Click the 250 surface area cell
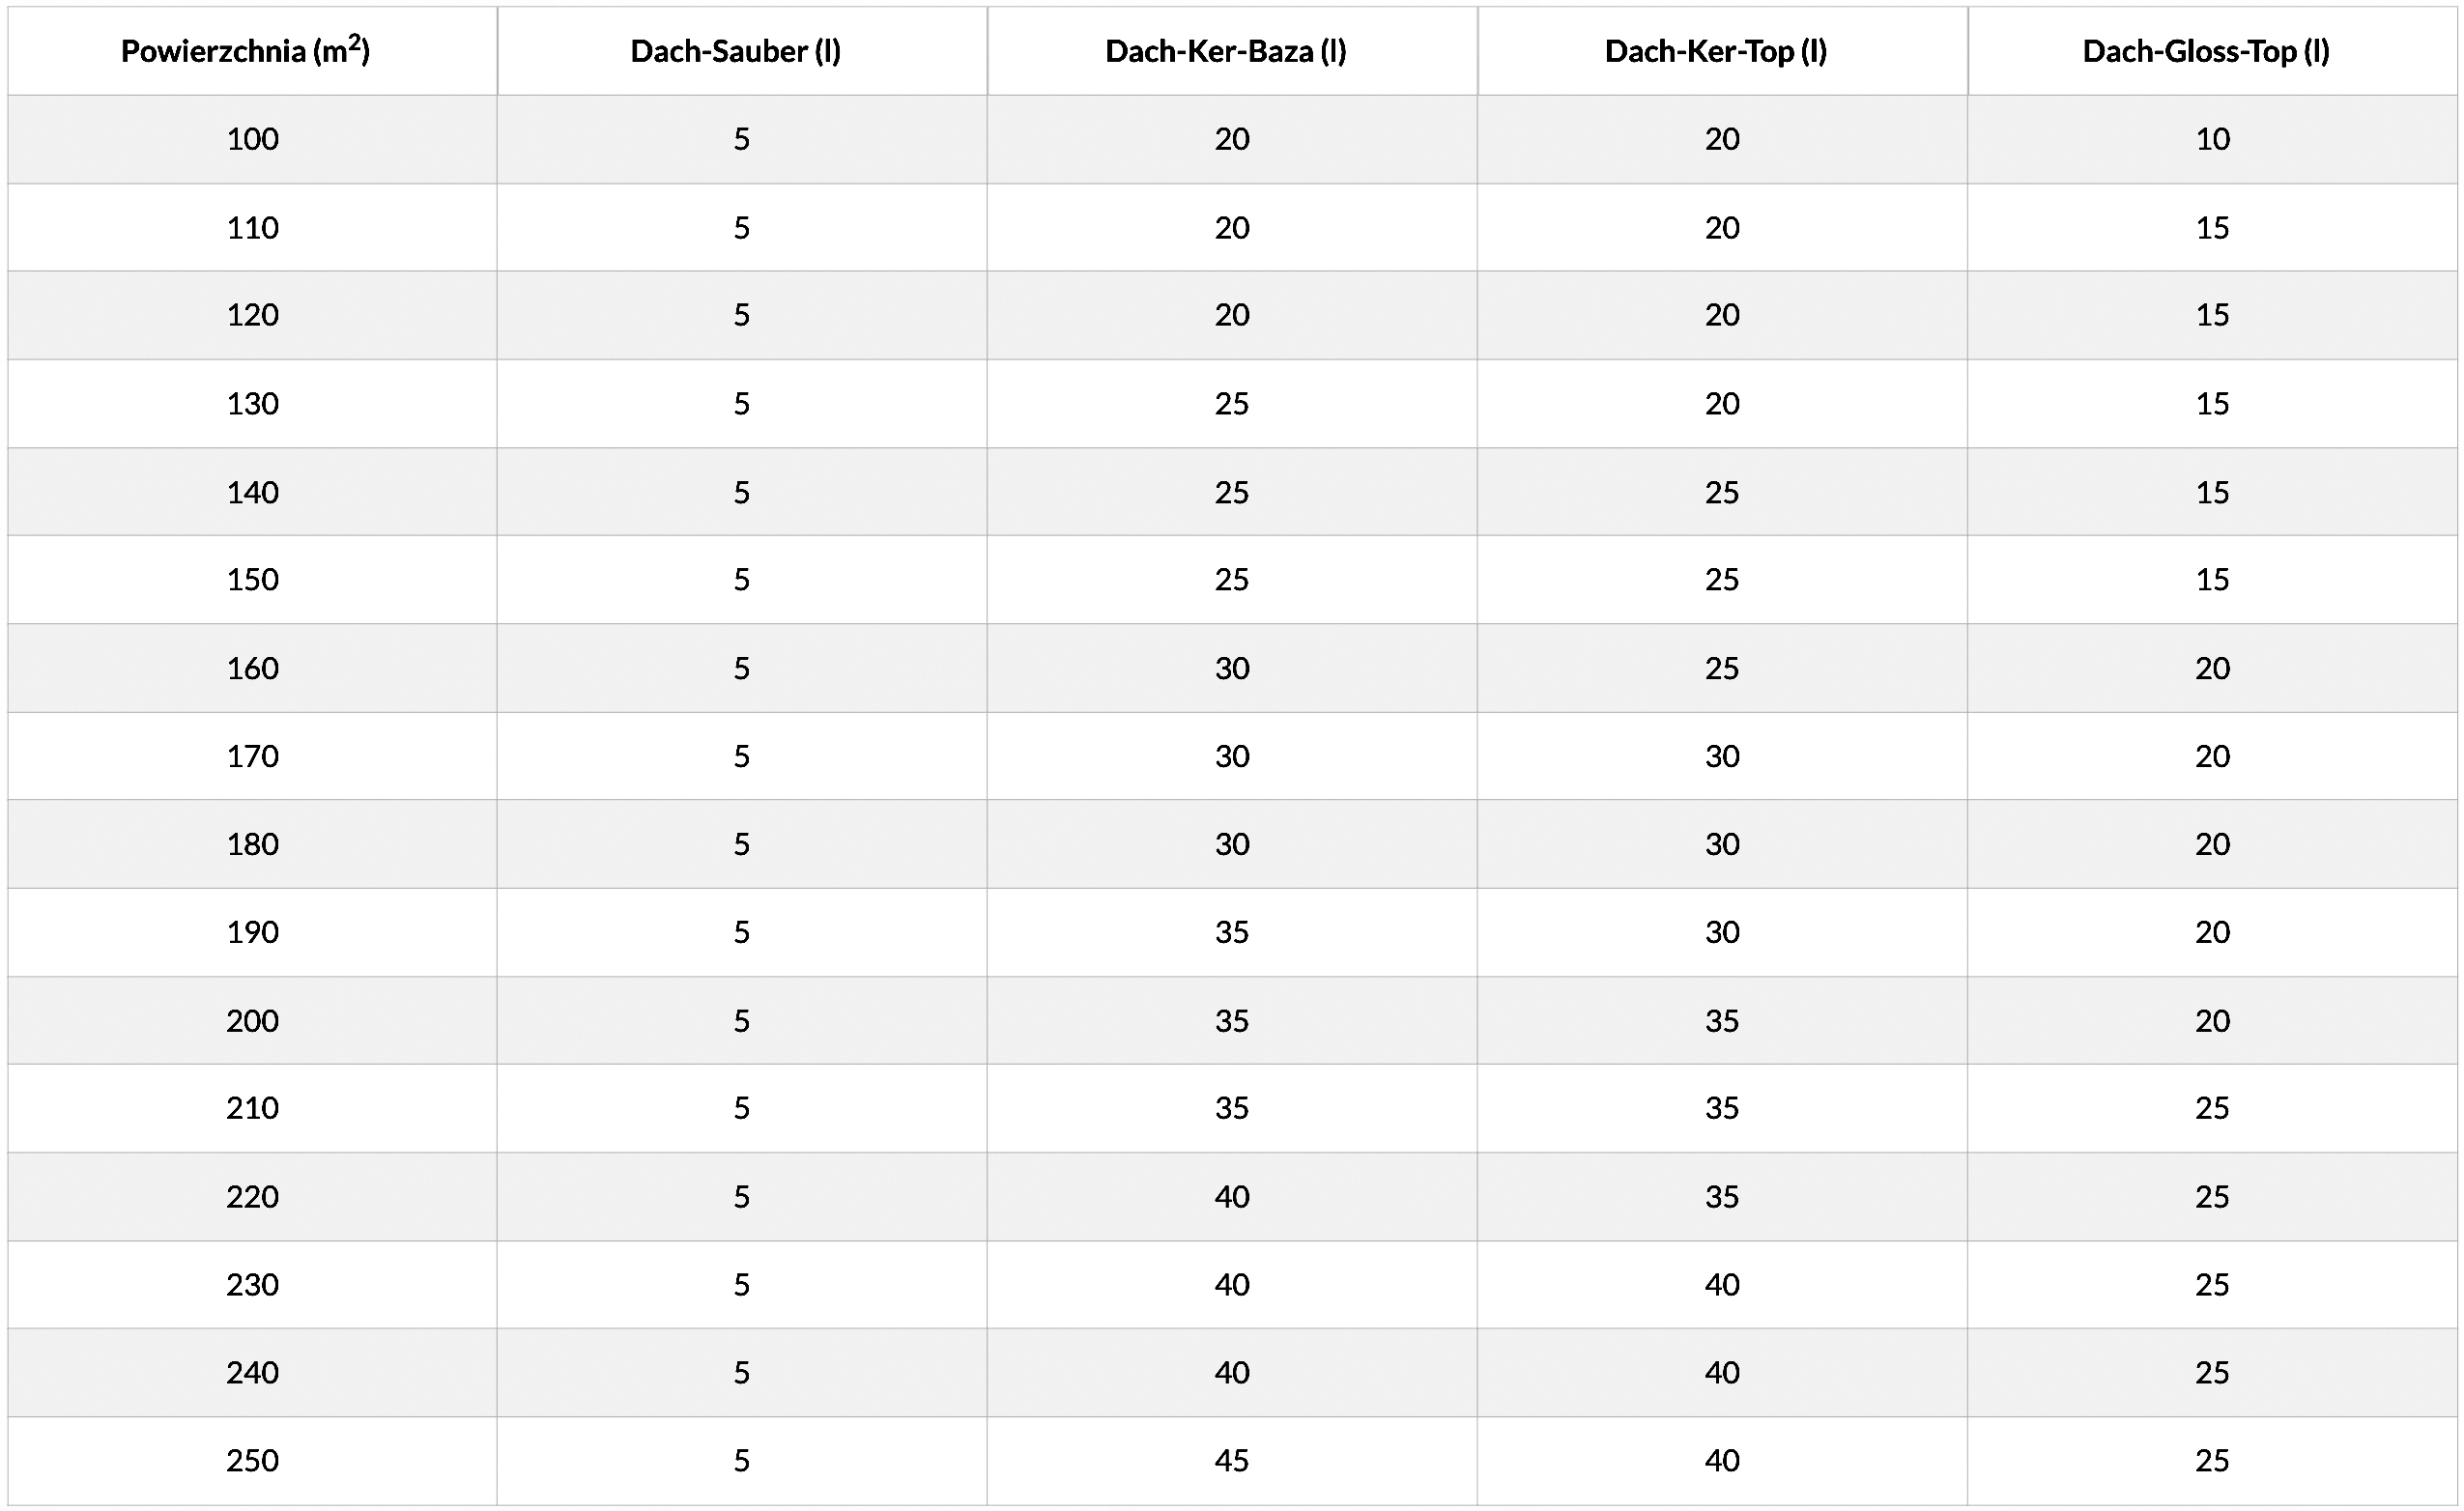This screenshot has height=1511, width=2464. pyautogui.click(x=252, y=1460)
